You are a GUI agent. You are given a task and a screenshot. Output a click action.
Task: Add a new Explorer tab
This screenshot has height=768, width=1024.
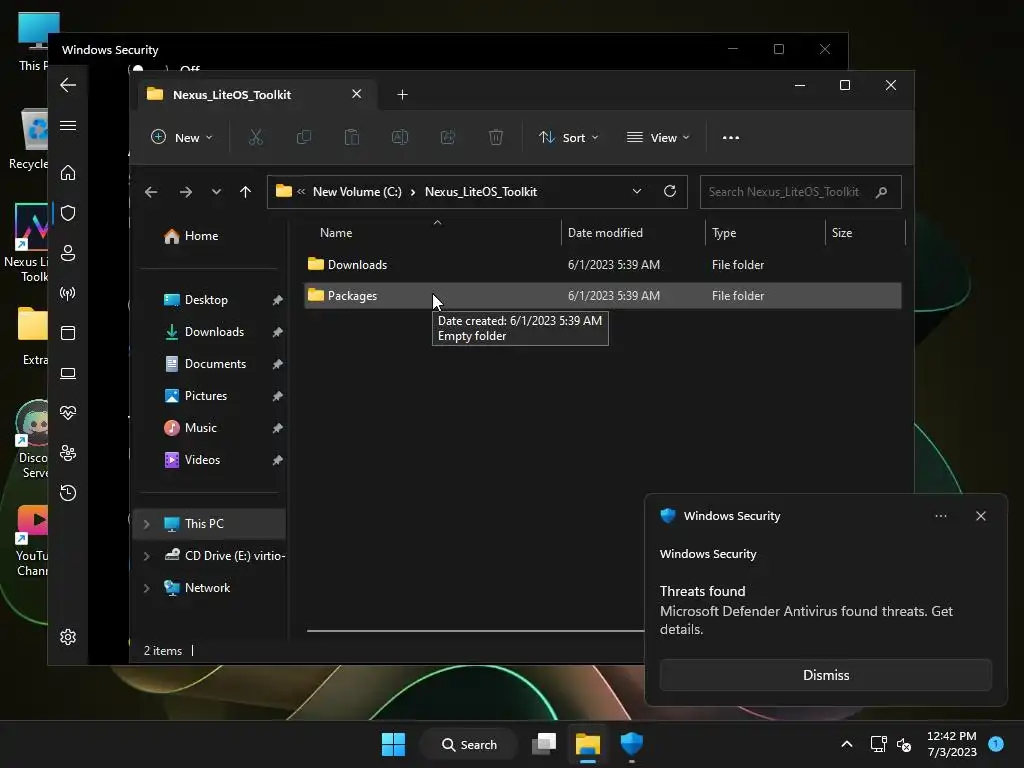[x=402, y=95]
